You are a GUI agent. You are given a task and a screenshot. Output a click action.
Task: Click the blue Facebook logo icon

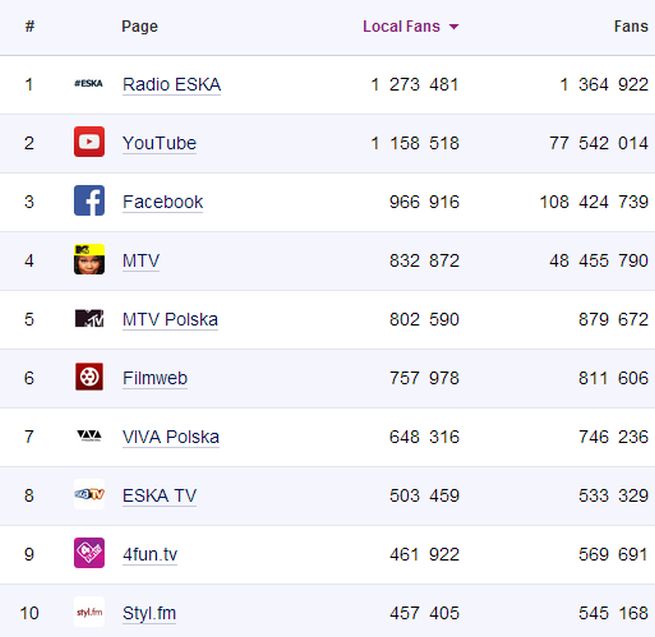coord(89,201)
